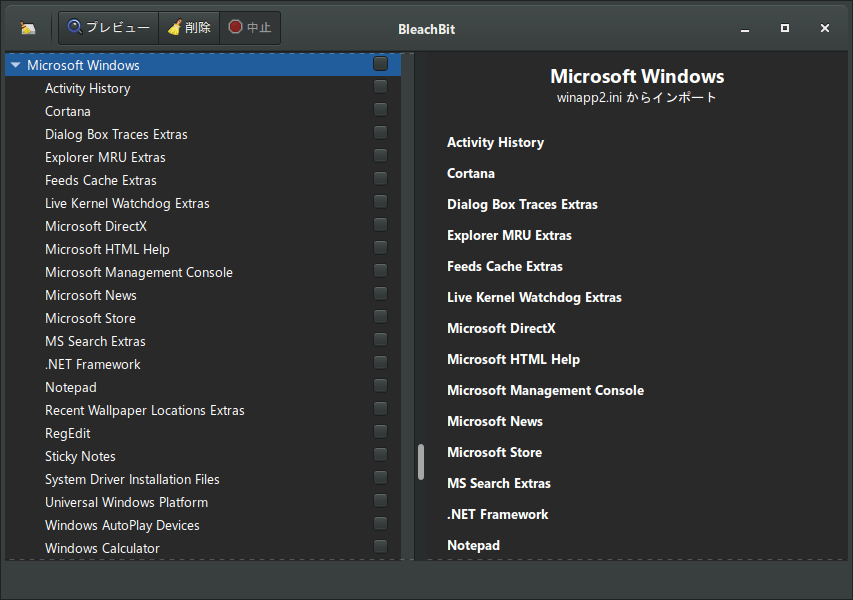The height and width of the screenshot is (600, 853).
Task: Enable the Explorer MRU Extras checkbox
Action: point(380,156)
